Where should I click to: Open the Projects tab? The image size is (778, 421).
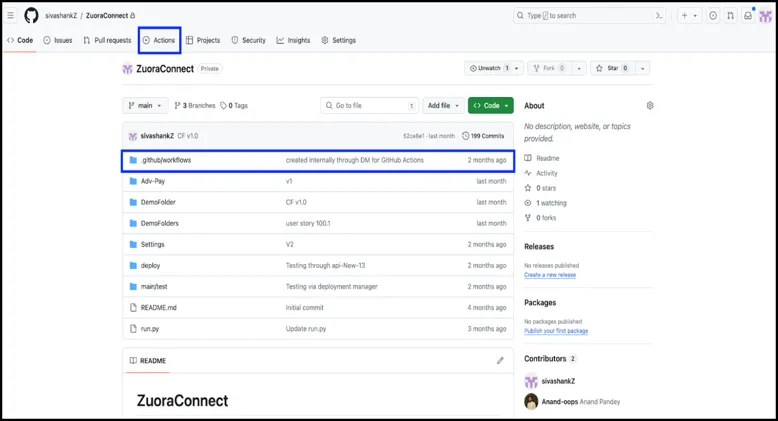pos(203,40)
